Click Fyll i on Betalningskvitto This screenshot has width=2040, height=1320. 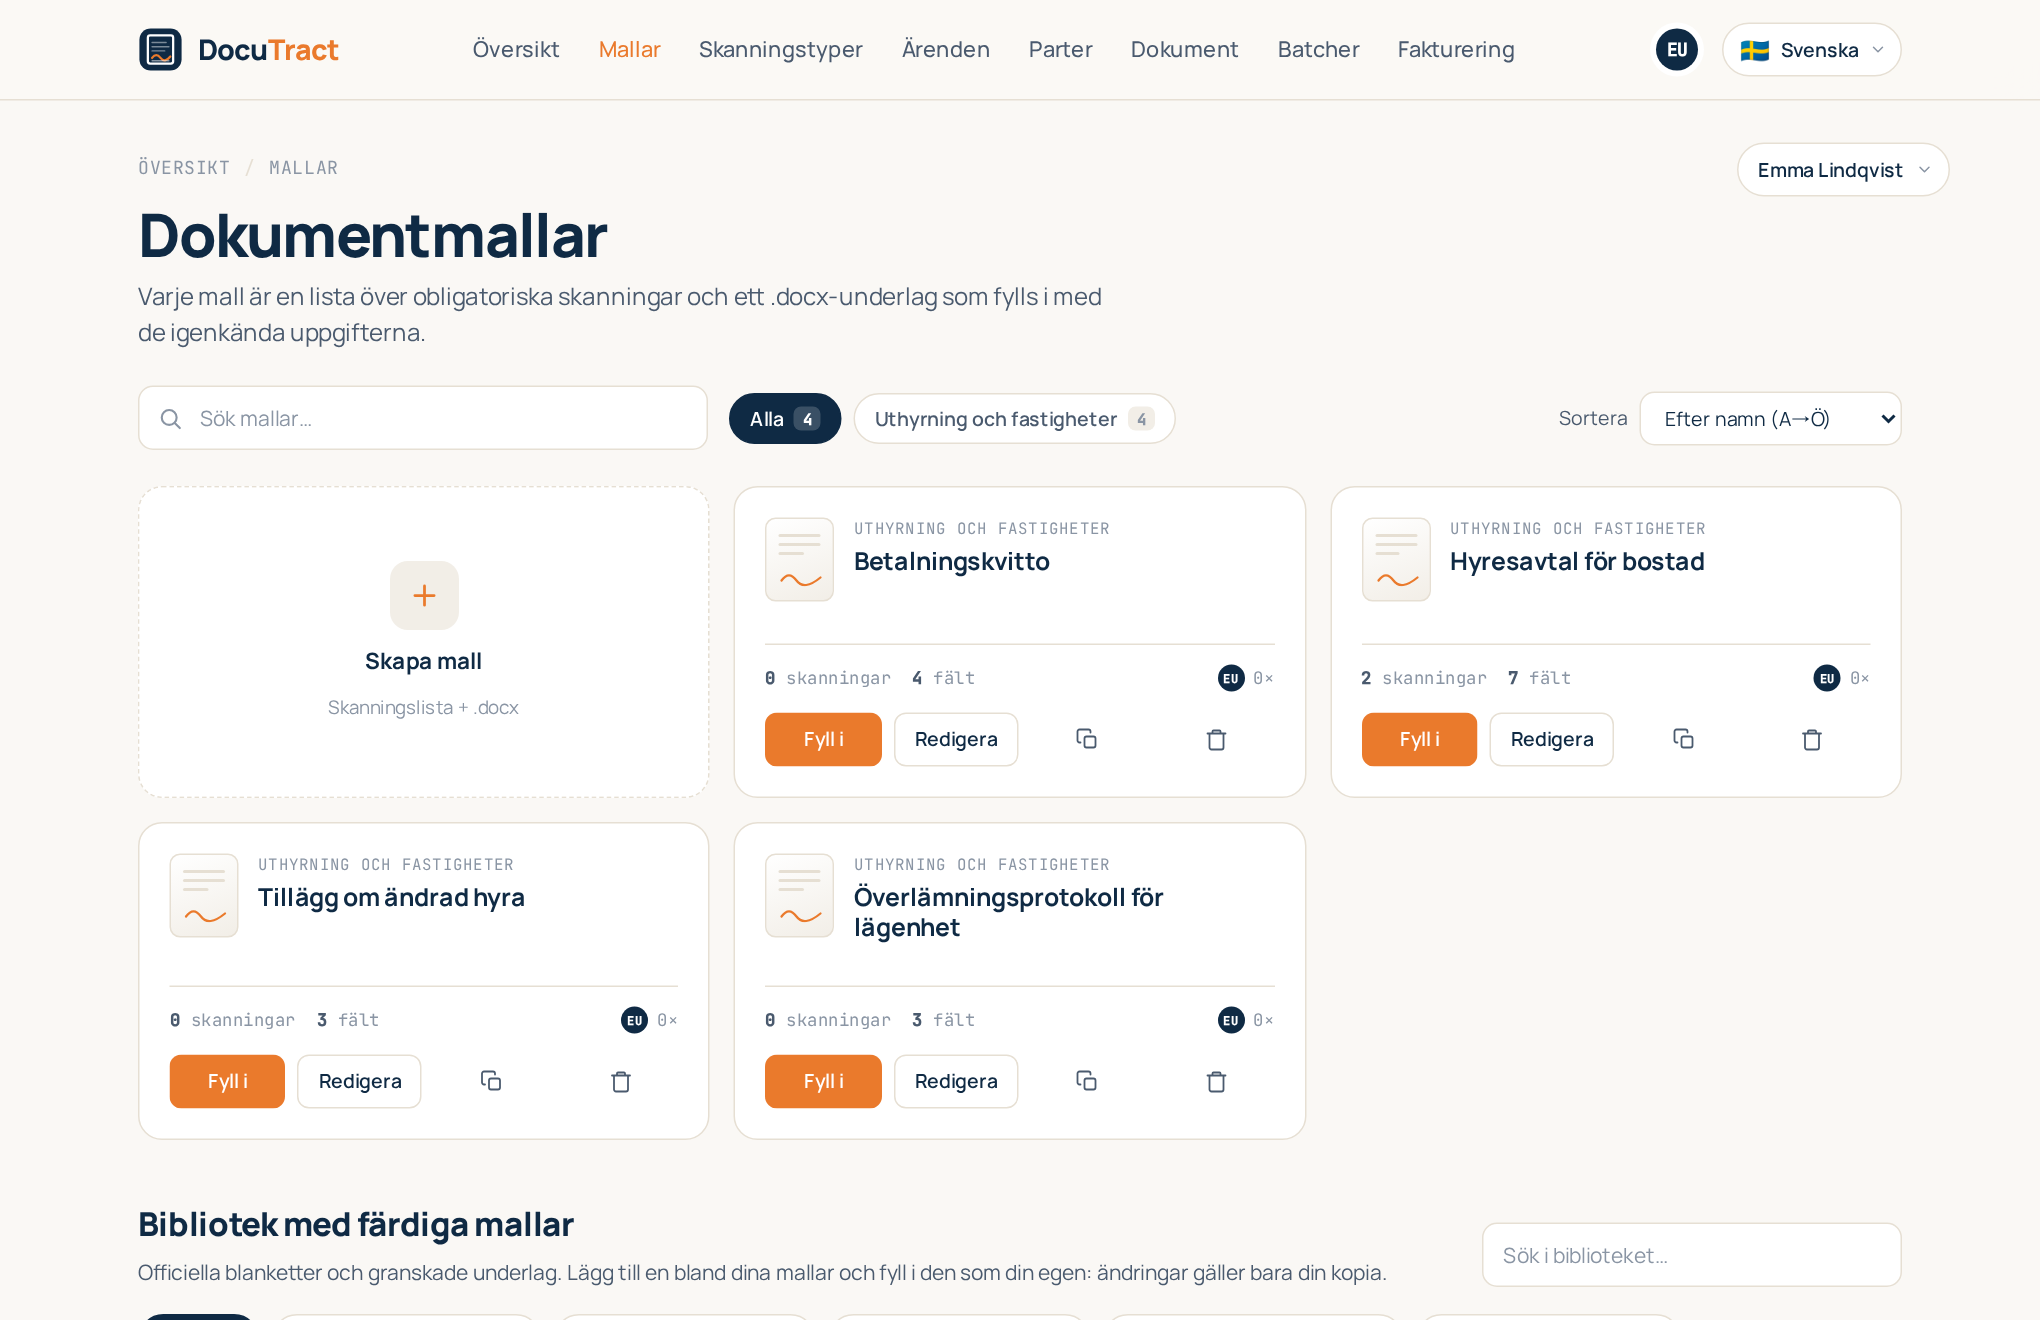point(823,739)
